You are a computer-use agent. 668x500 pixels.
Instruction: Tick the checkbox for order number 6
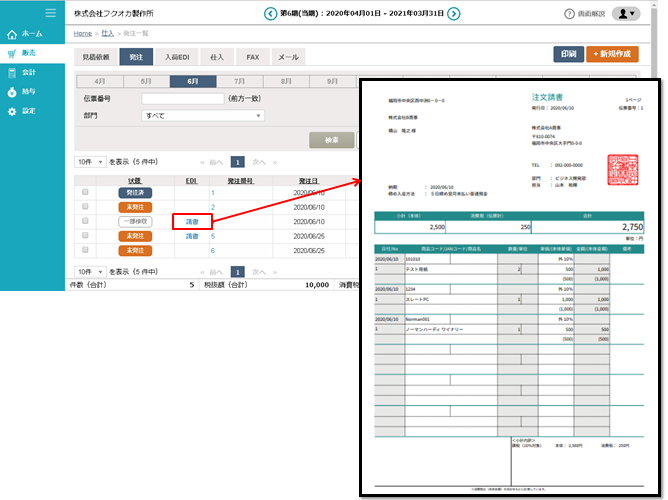tap(85, 250)
